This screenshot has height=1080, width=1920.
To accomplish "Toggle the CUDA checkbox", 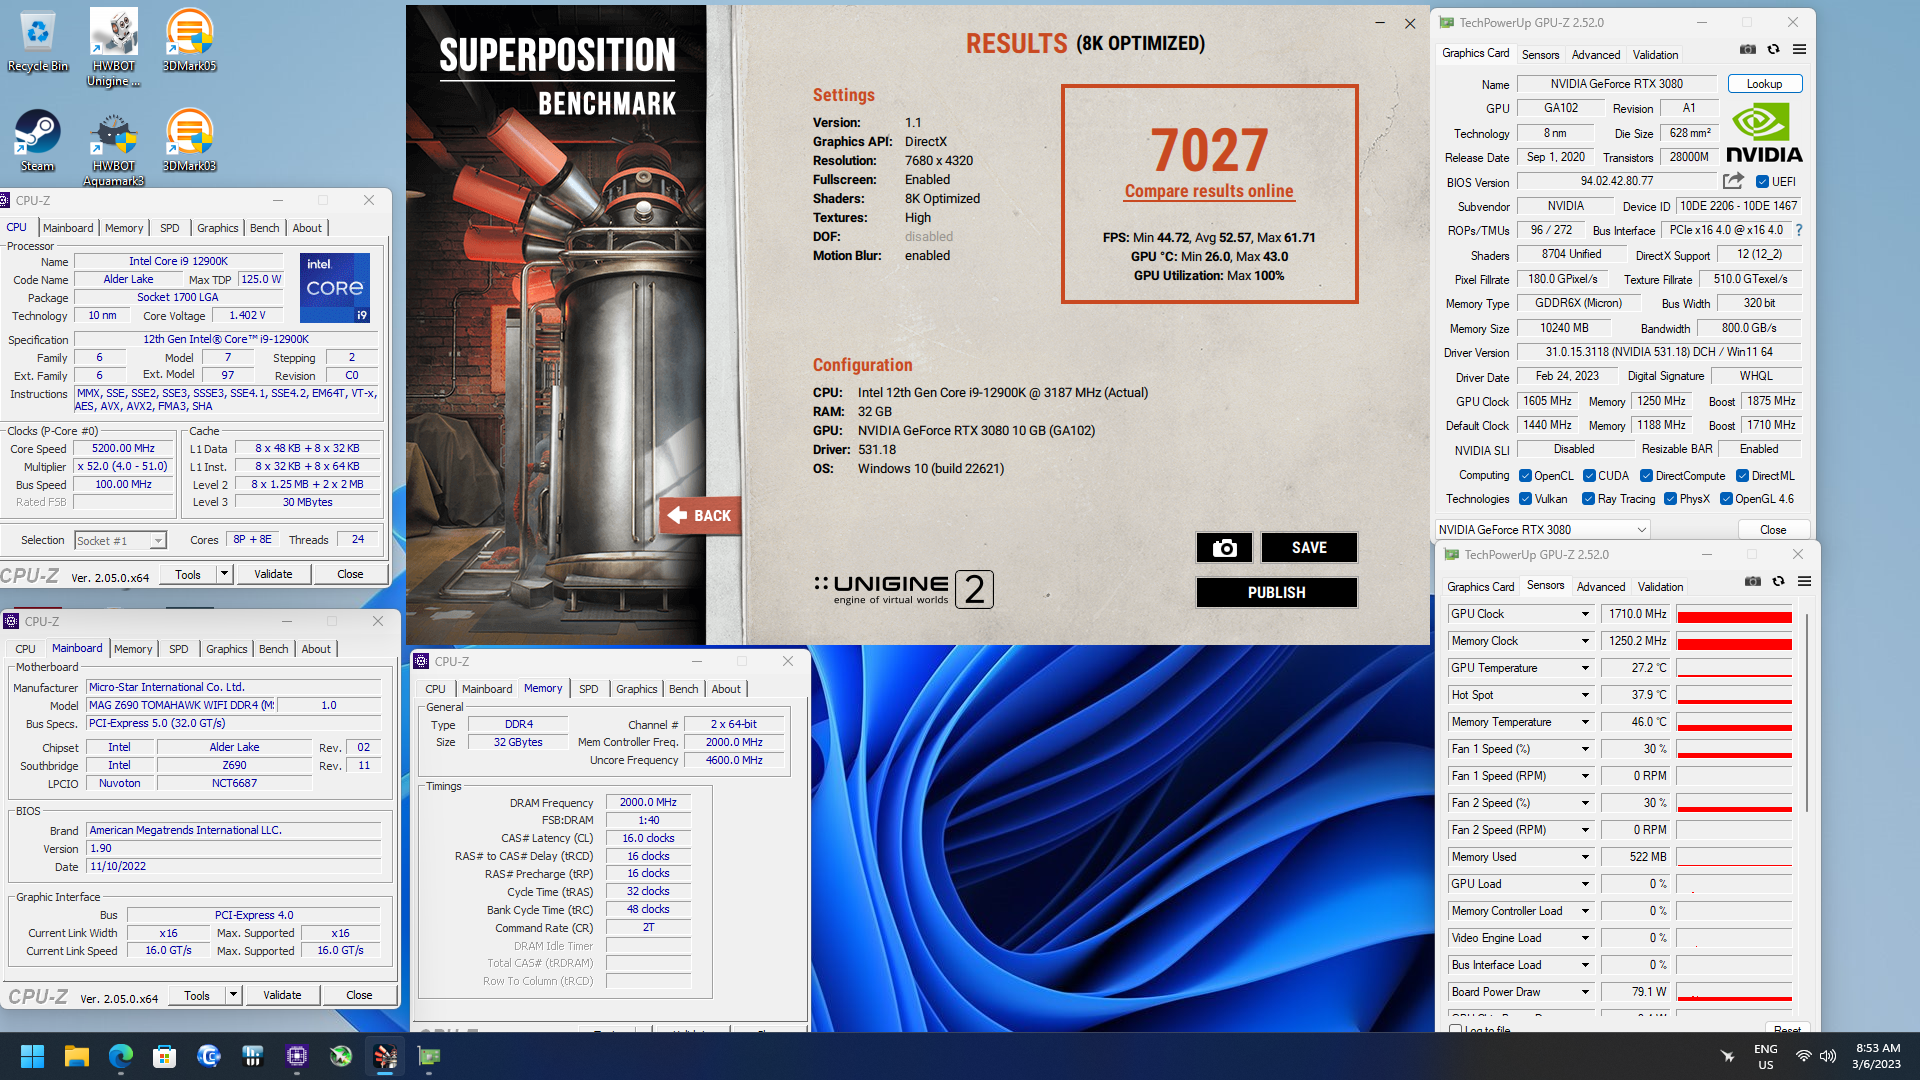I will point(1589,476).
